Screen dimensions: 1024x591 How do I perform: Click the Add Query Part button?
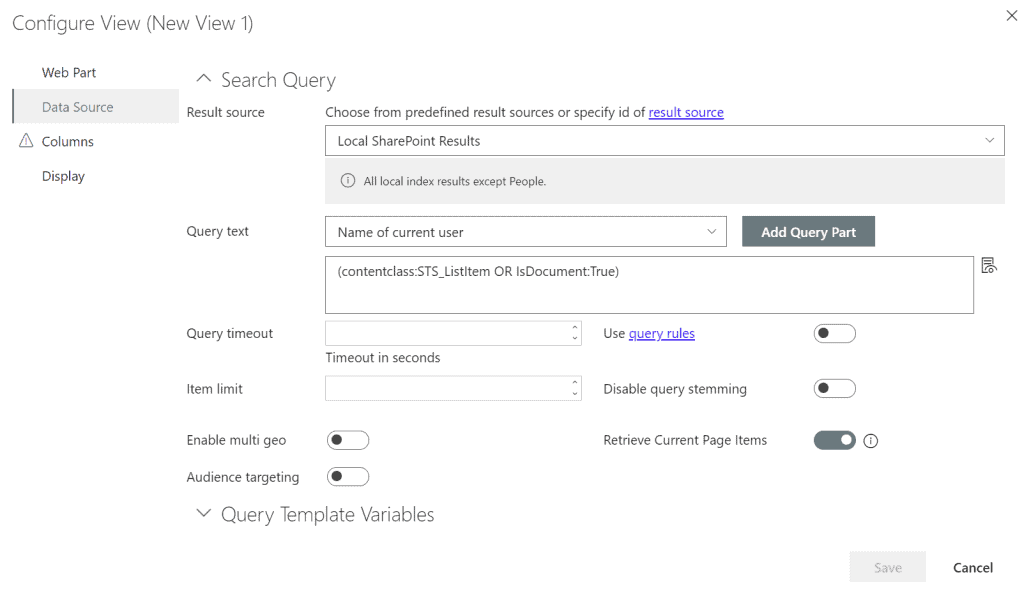(x=808, y=231)
